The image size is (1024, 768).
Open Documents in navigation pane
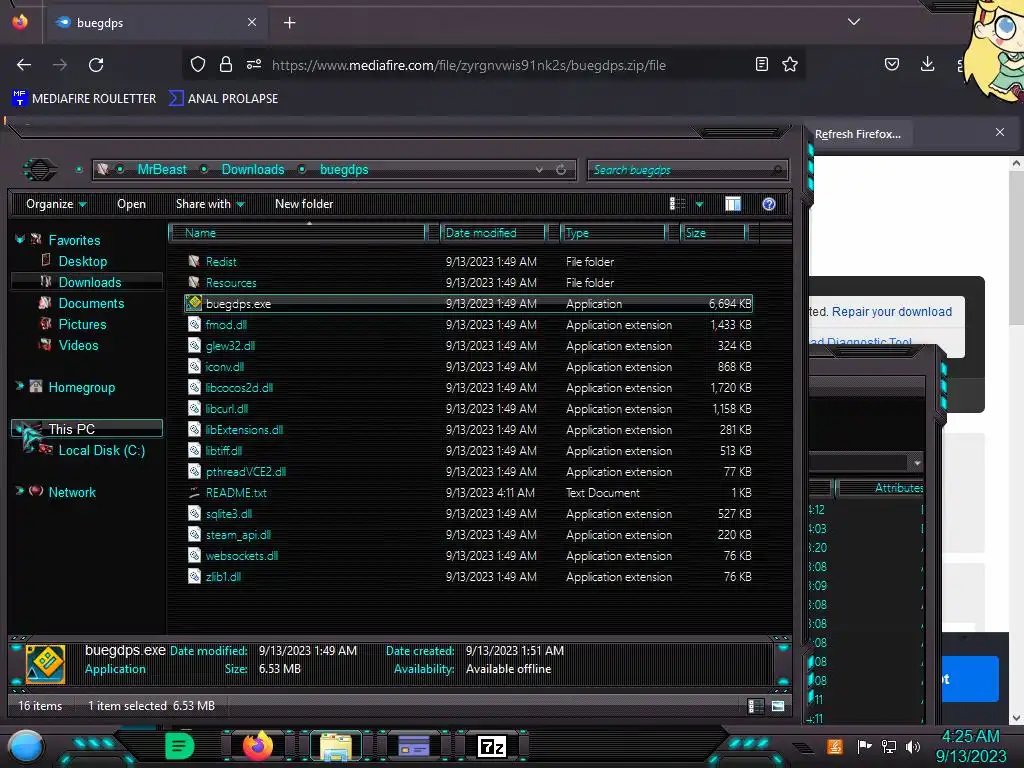click(x=91, y=303)
